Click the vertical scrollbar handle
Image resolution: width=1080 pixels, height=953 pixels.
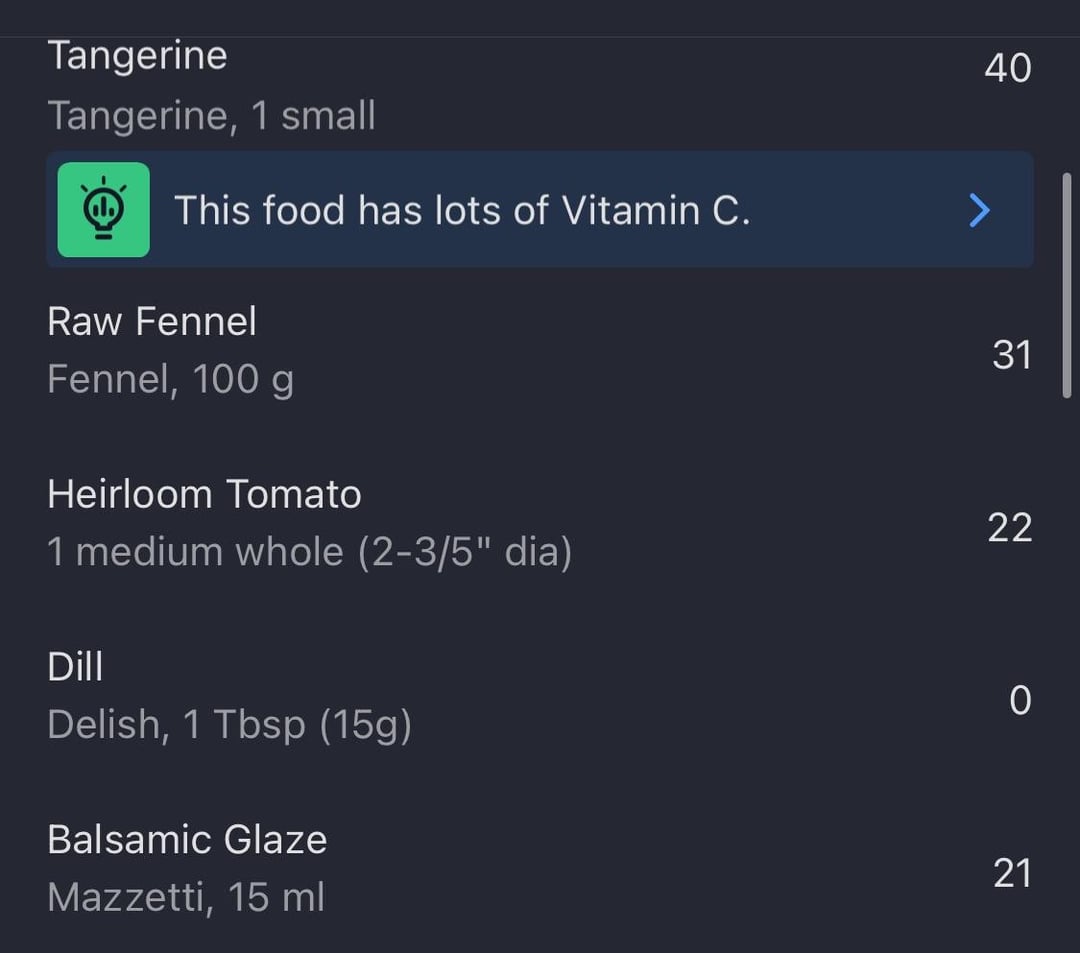click(1067, 285)
